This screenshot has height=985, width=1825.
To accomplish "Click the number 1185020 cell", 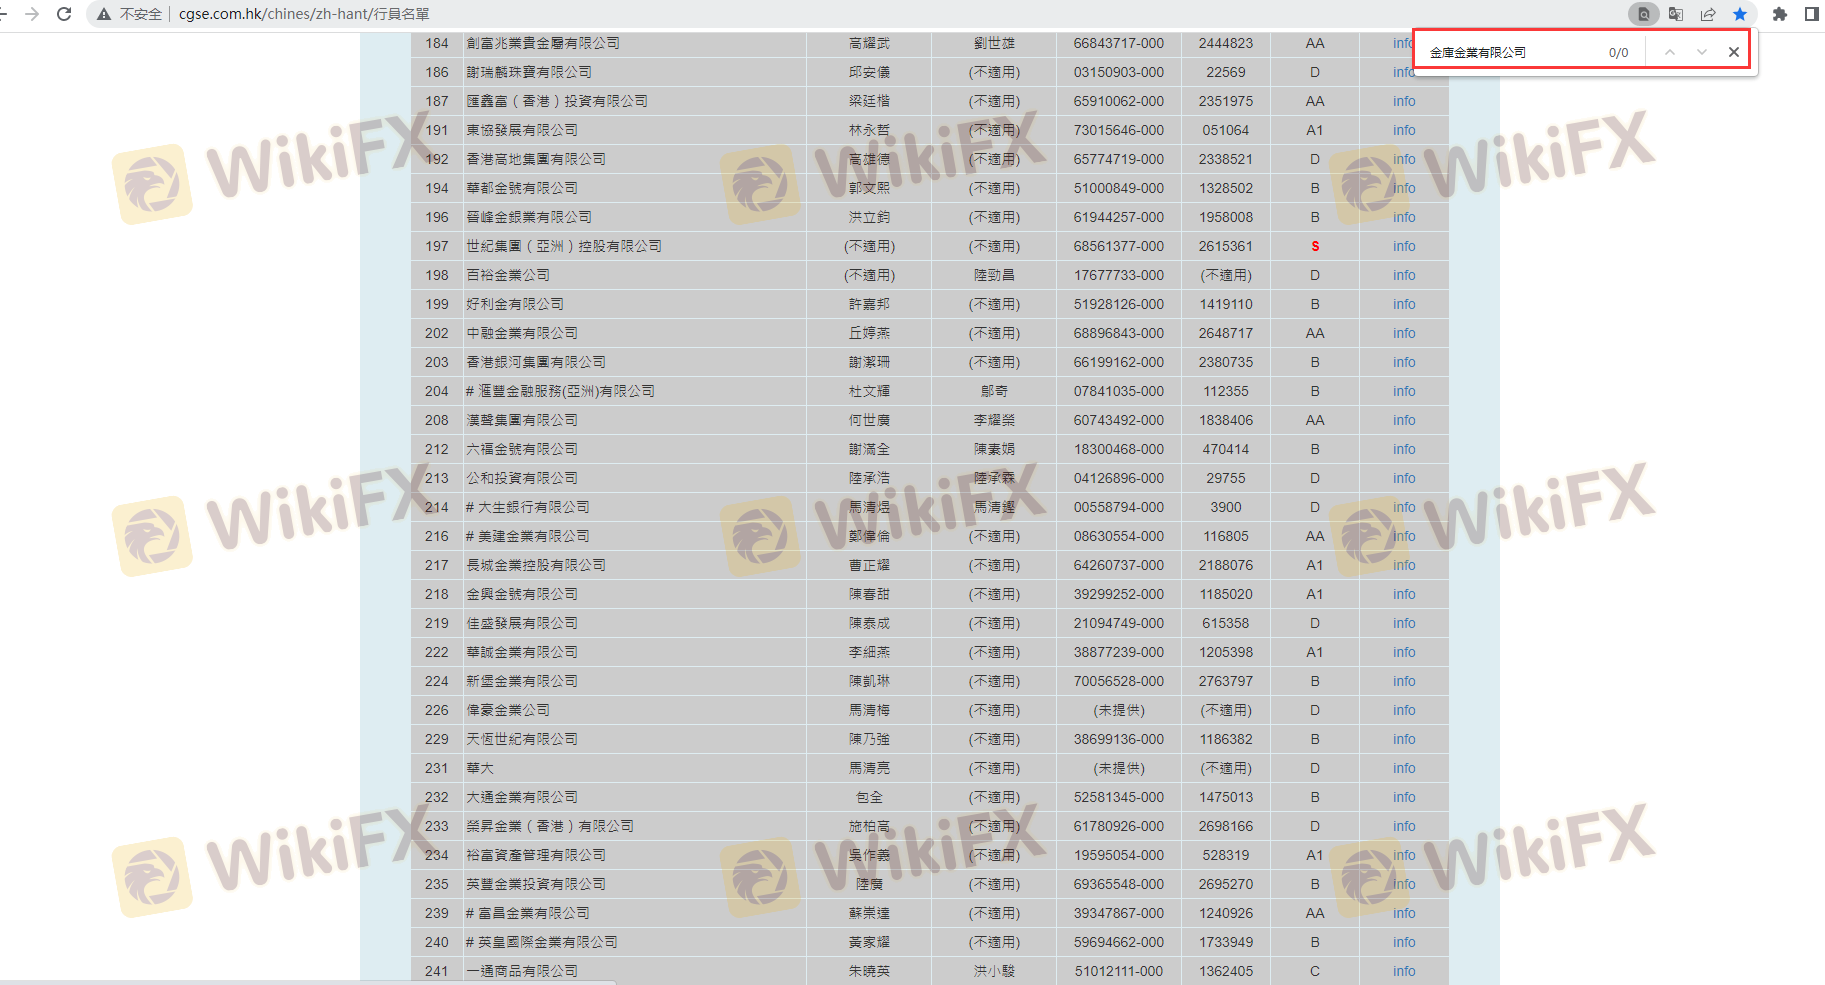I will tap(1226, 594).
